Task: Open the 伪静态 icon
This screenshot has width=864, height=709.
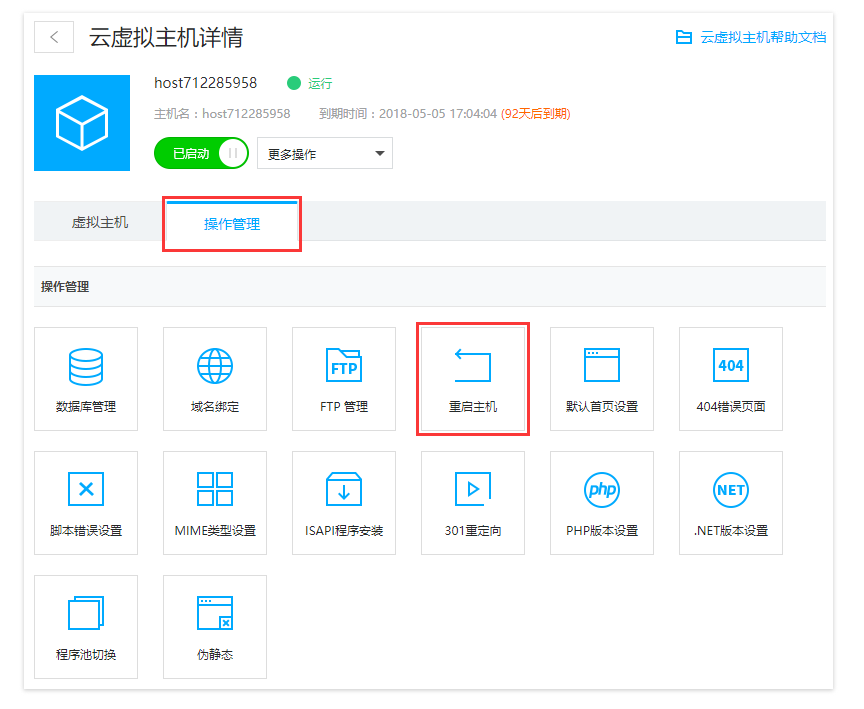Action: (215, 615)
